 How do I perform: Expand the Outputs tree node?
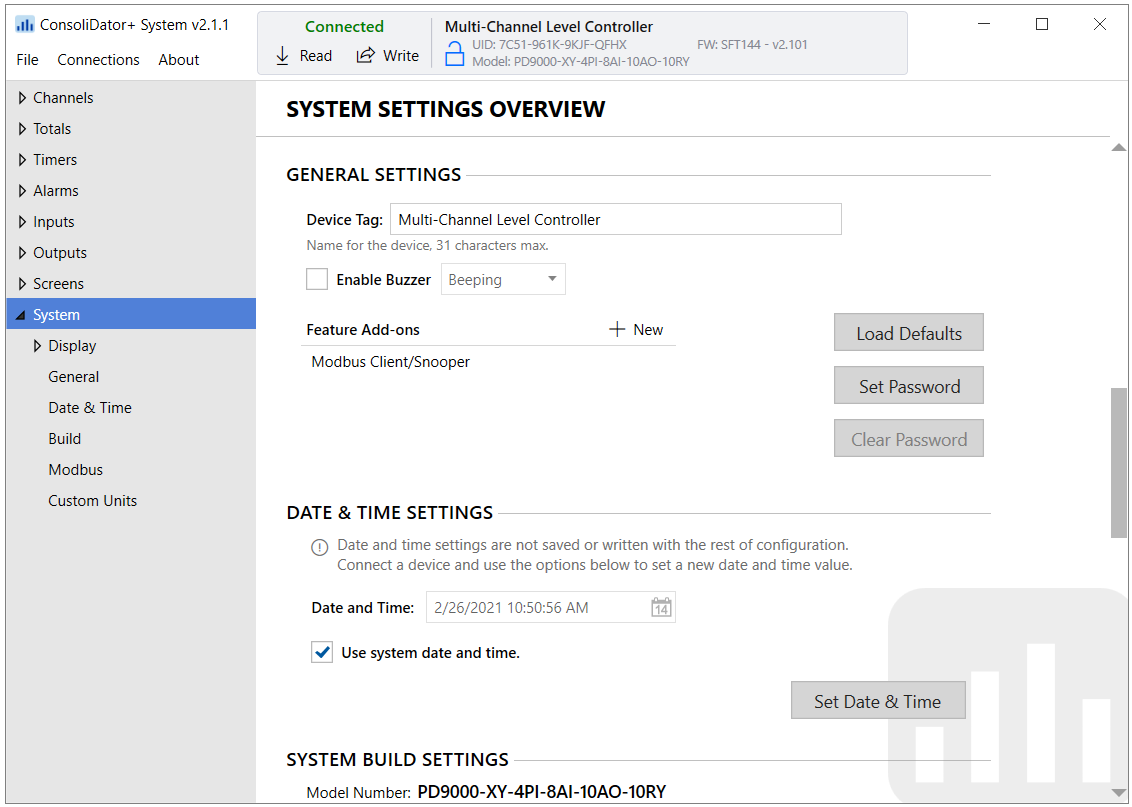point(22,253)
